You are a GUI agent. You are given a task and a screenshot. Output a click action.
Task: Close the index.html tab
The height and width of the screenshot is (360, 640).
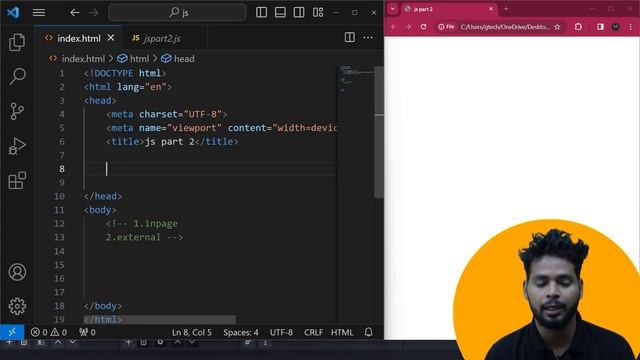click(x=111, y=38)
